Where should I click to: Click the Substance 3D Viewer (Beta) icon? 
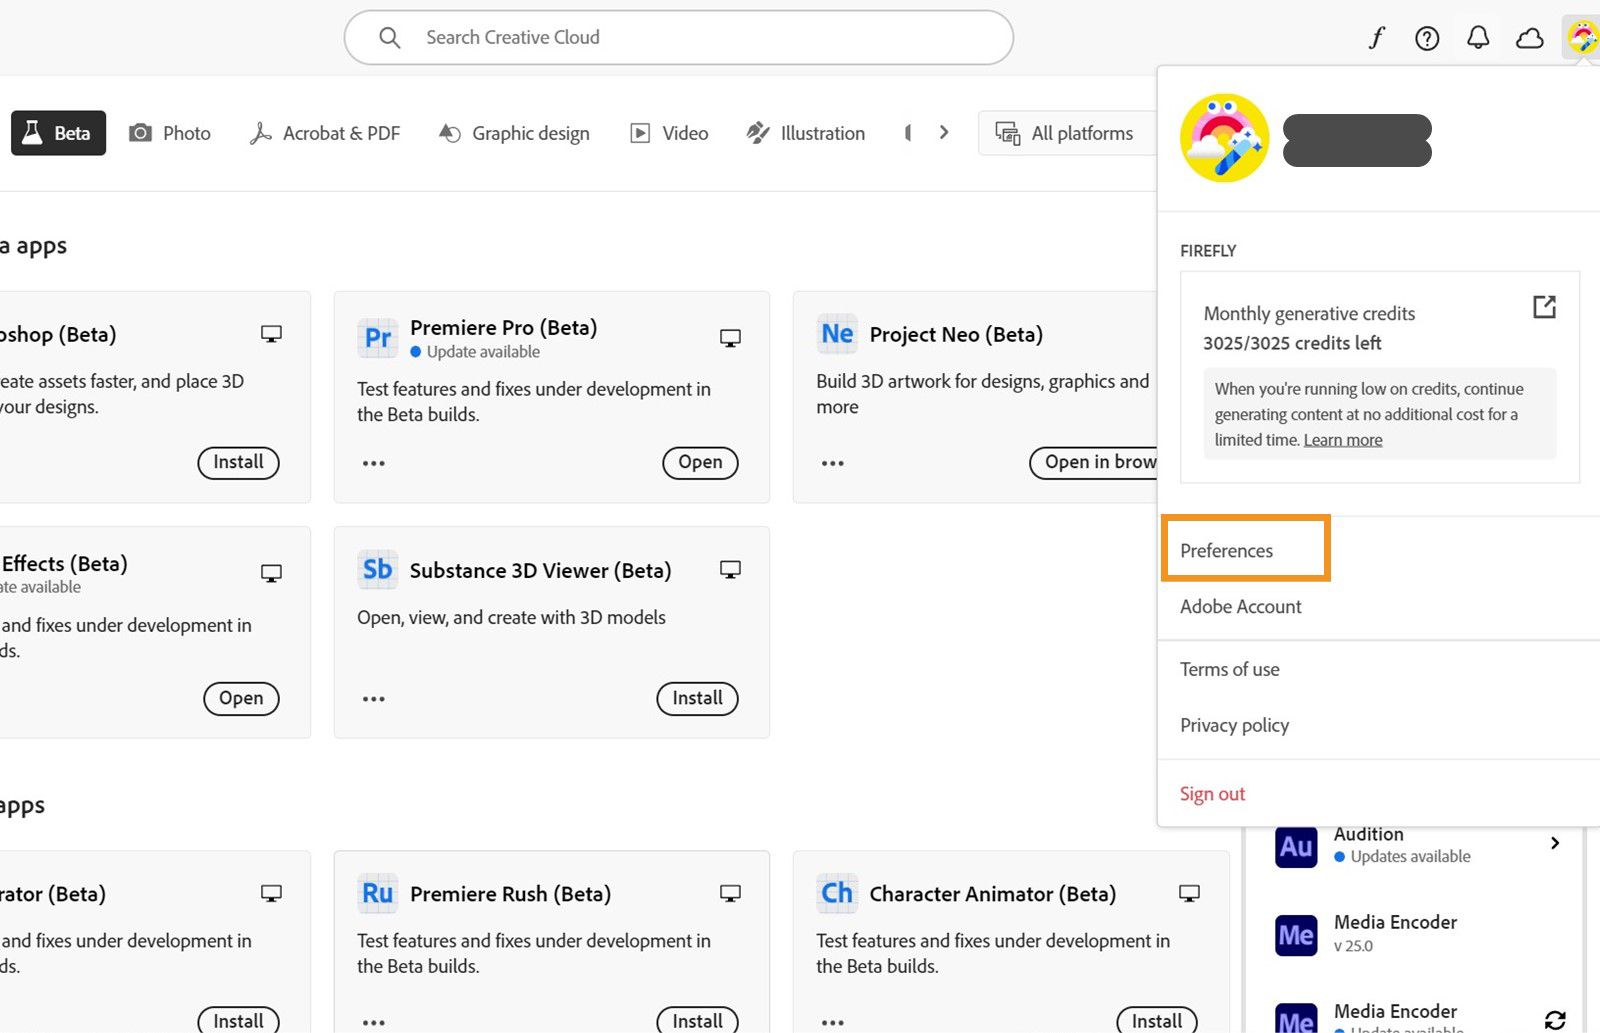tap(378, 570)
